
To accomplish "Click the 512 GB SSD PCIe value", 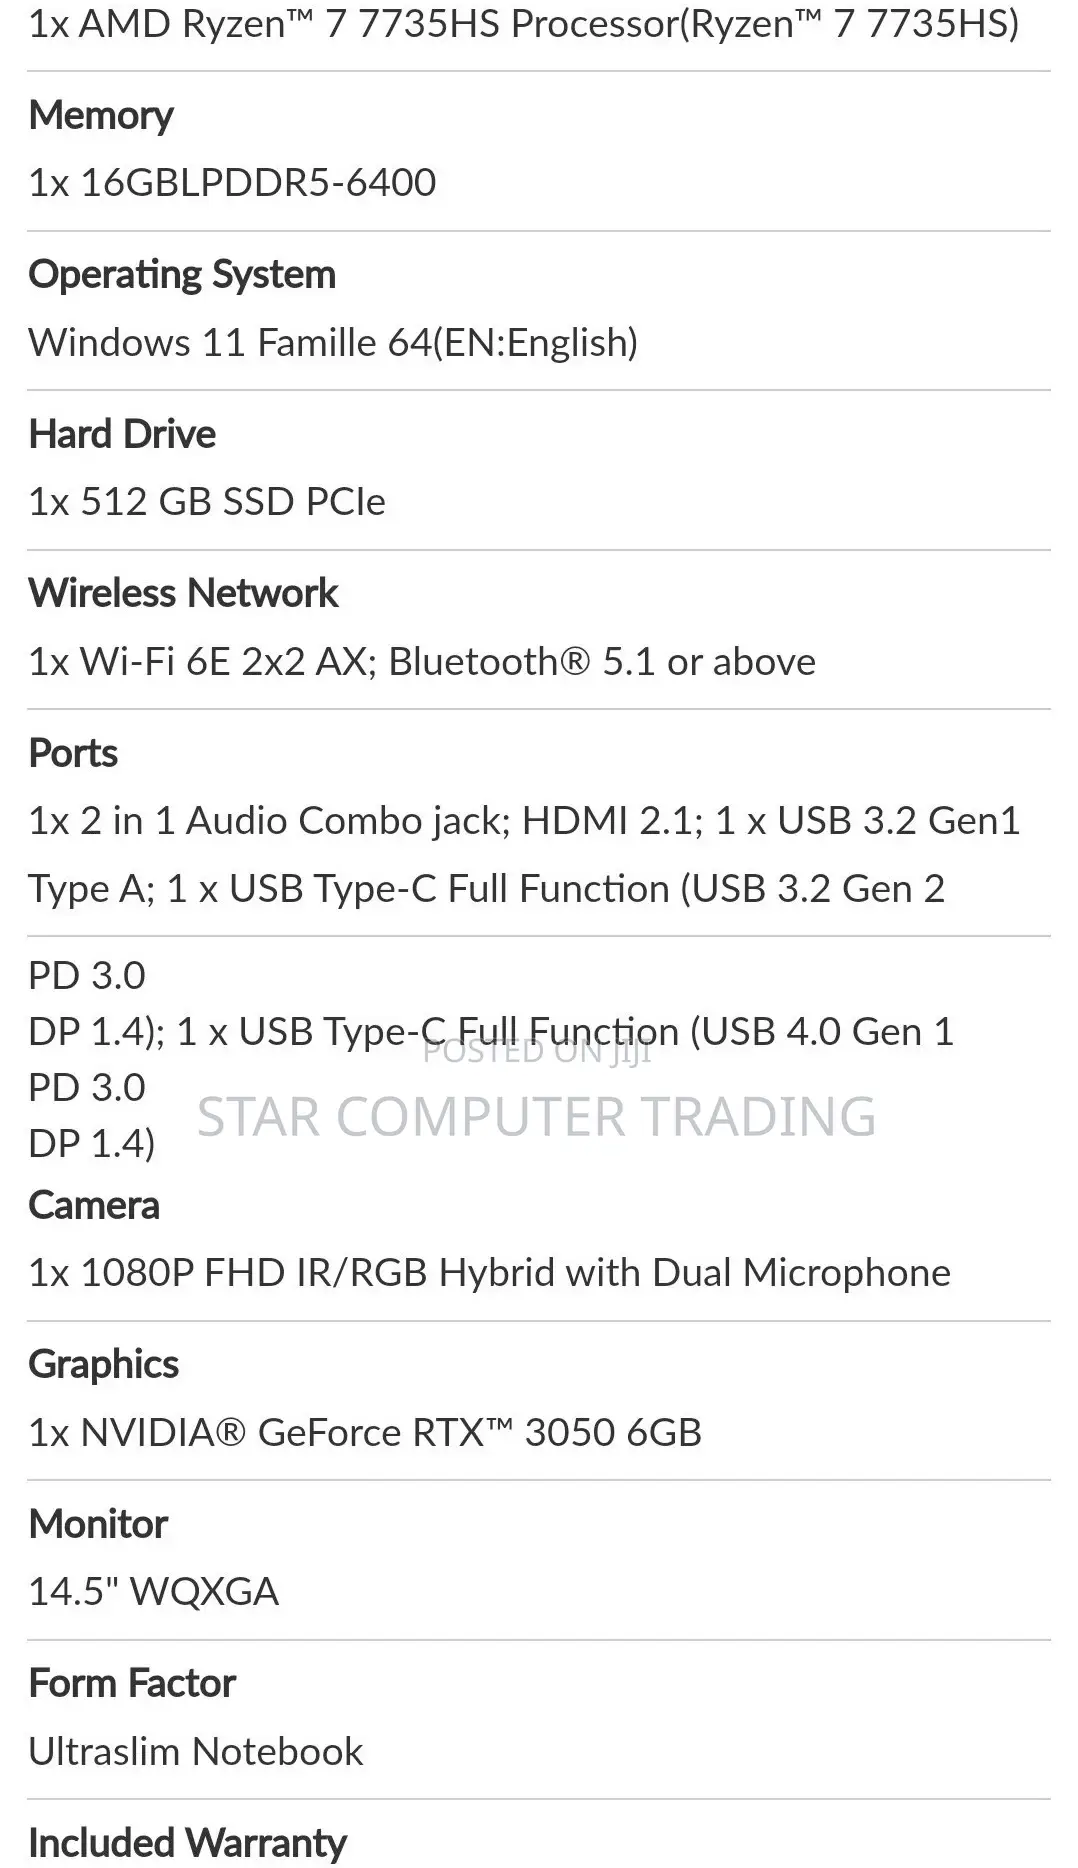I will click(x=207, y=501).
